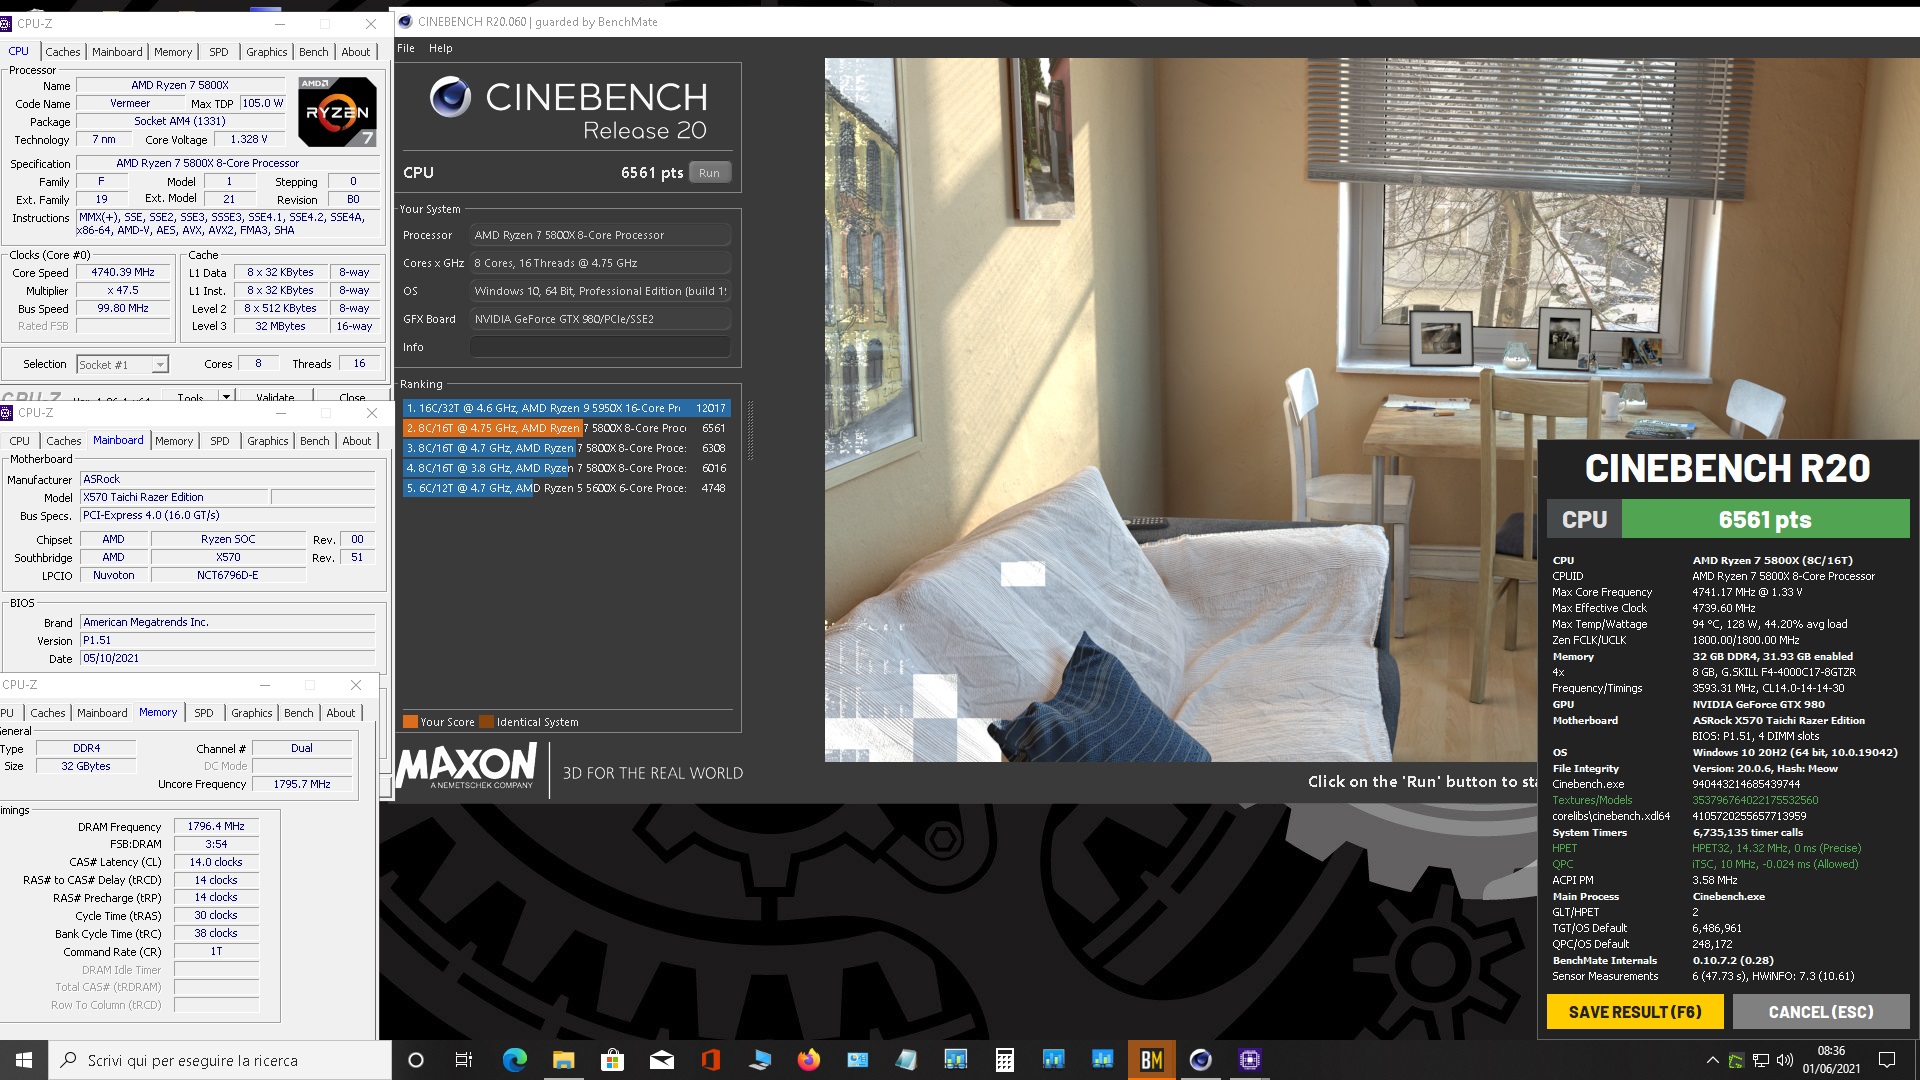The height and width of the screenshot is (1080, 1920).
Task: Open SPD tab in top CPU-Z window
Action: tap(219, 52)
